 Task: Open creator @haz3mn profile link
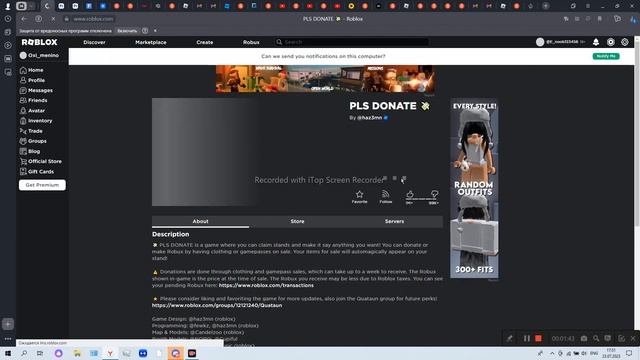point(369,118)
